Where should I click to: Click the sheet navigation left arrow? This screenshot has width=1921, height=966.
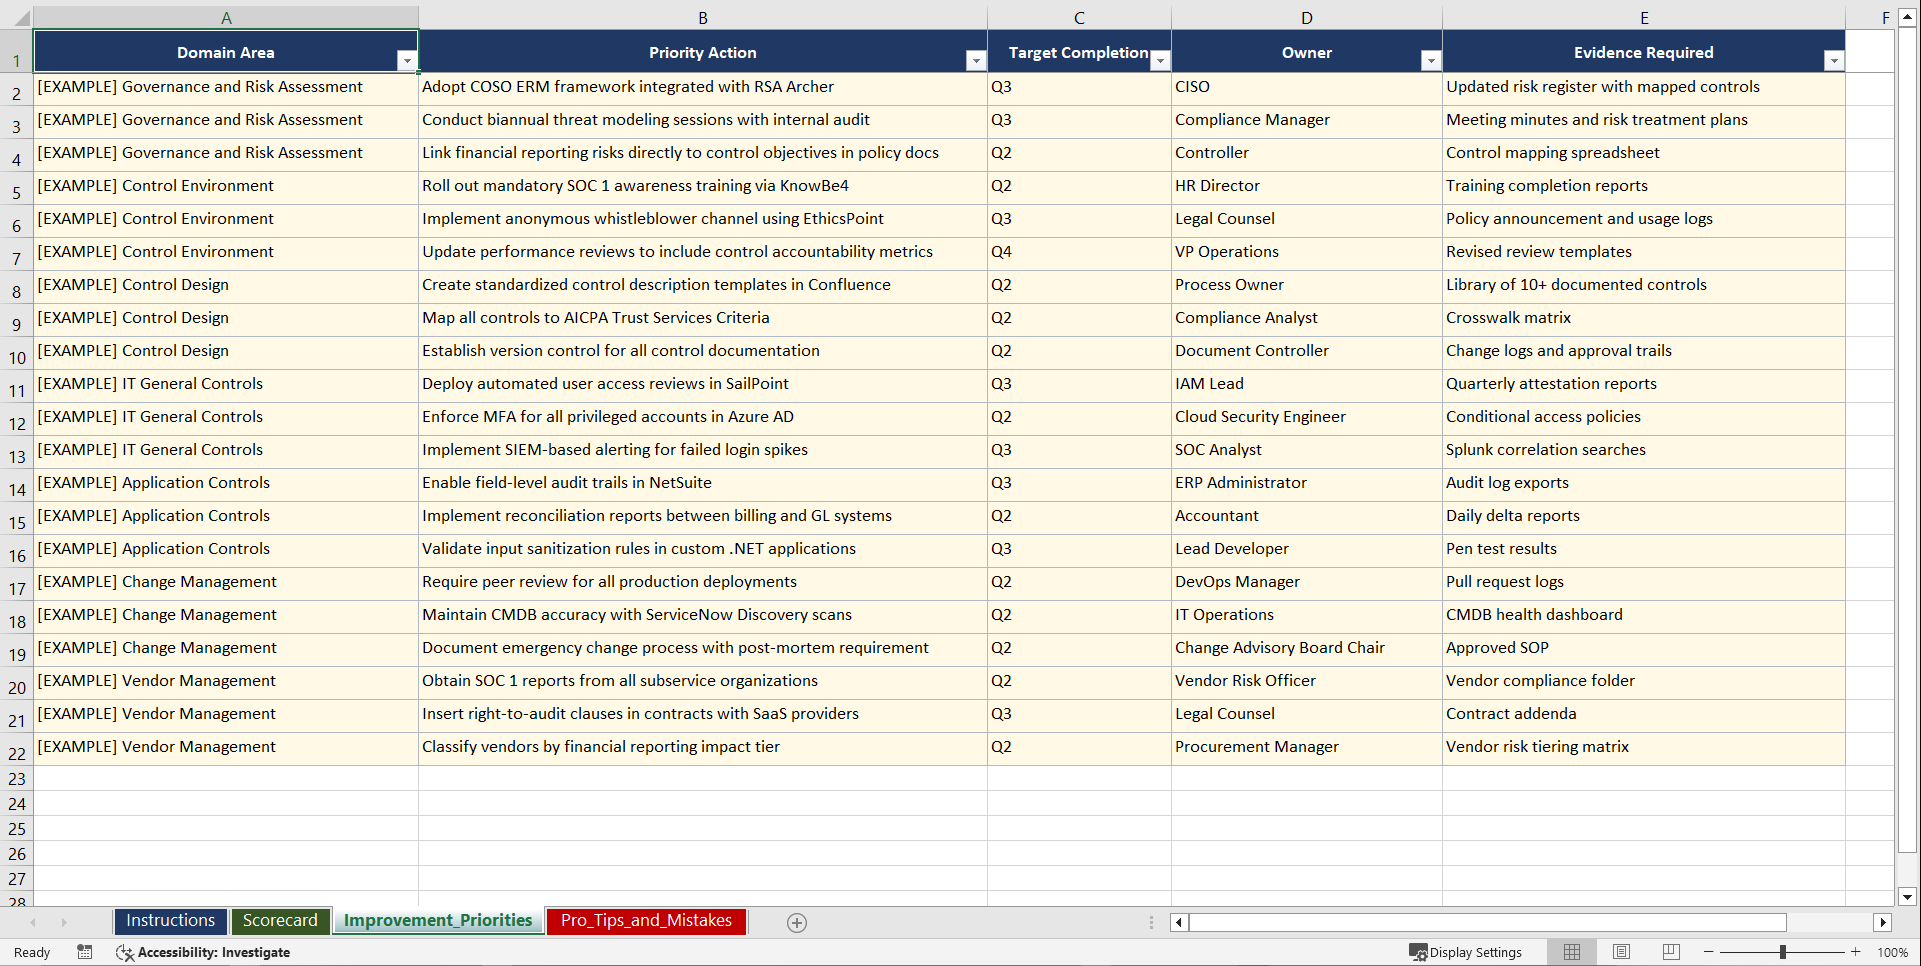[34, 922]
